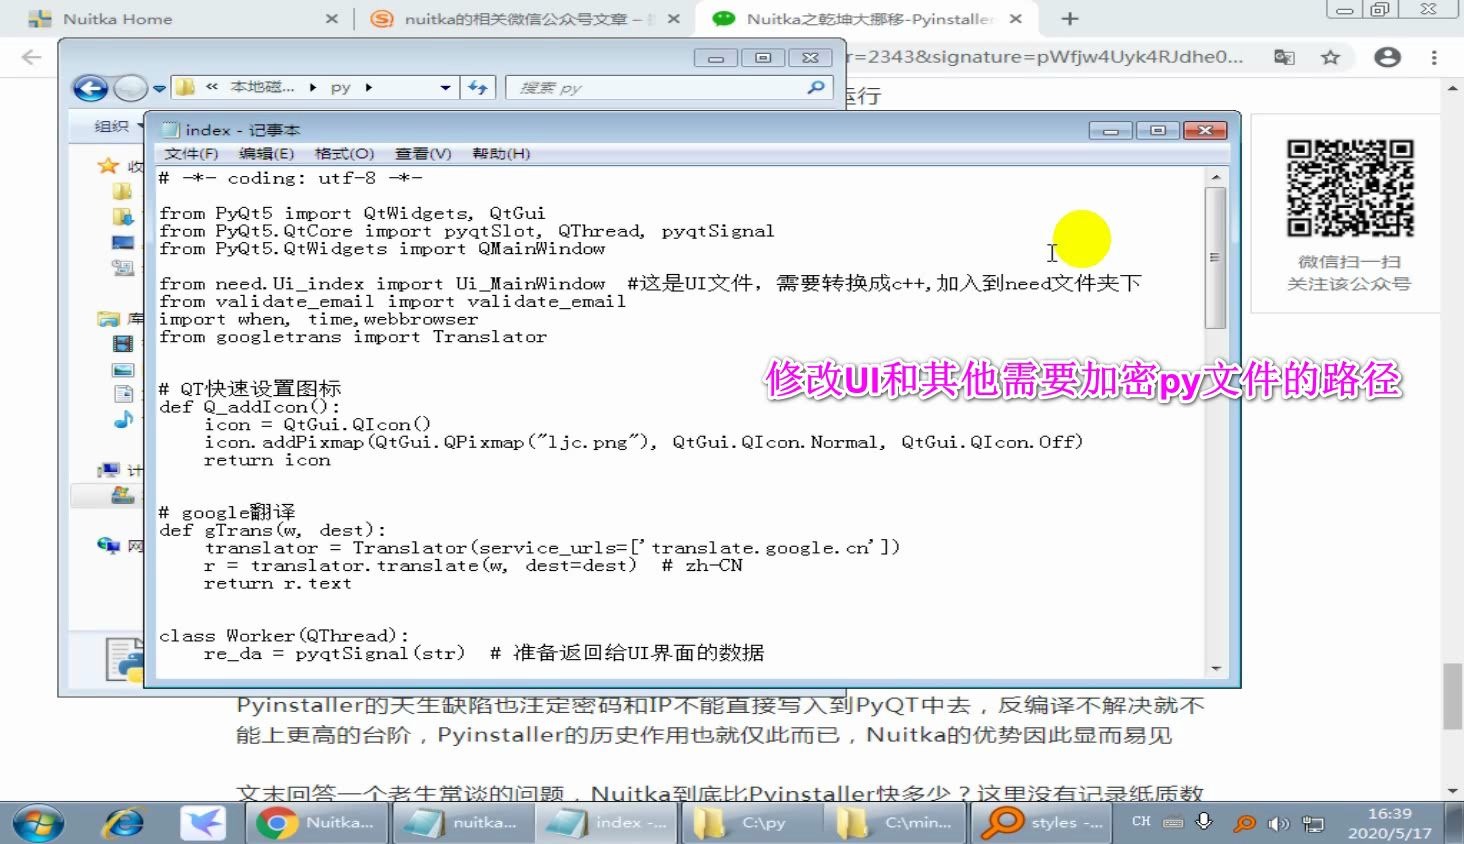This screenshot has width=1464, height=844.
Task: Click the CH input language indicator
Action: (x=1141, y=822)
